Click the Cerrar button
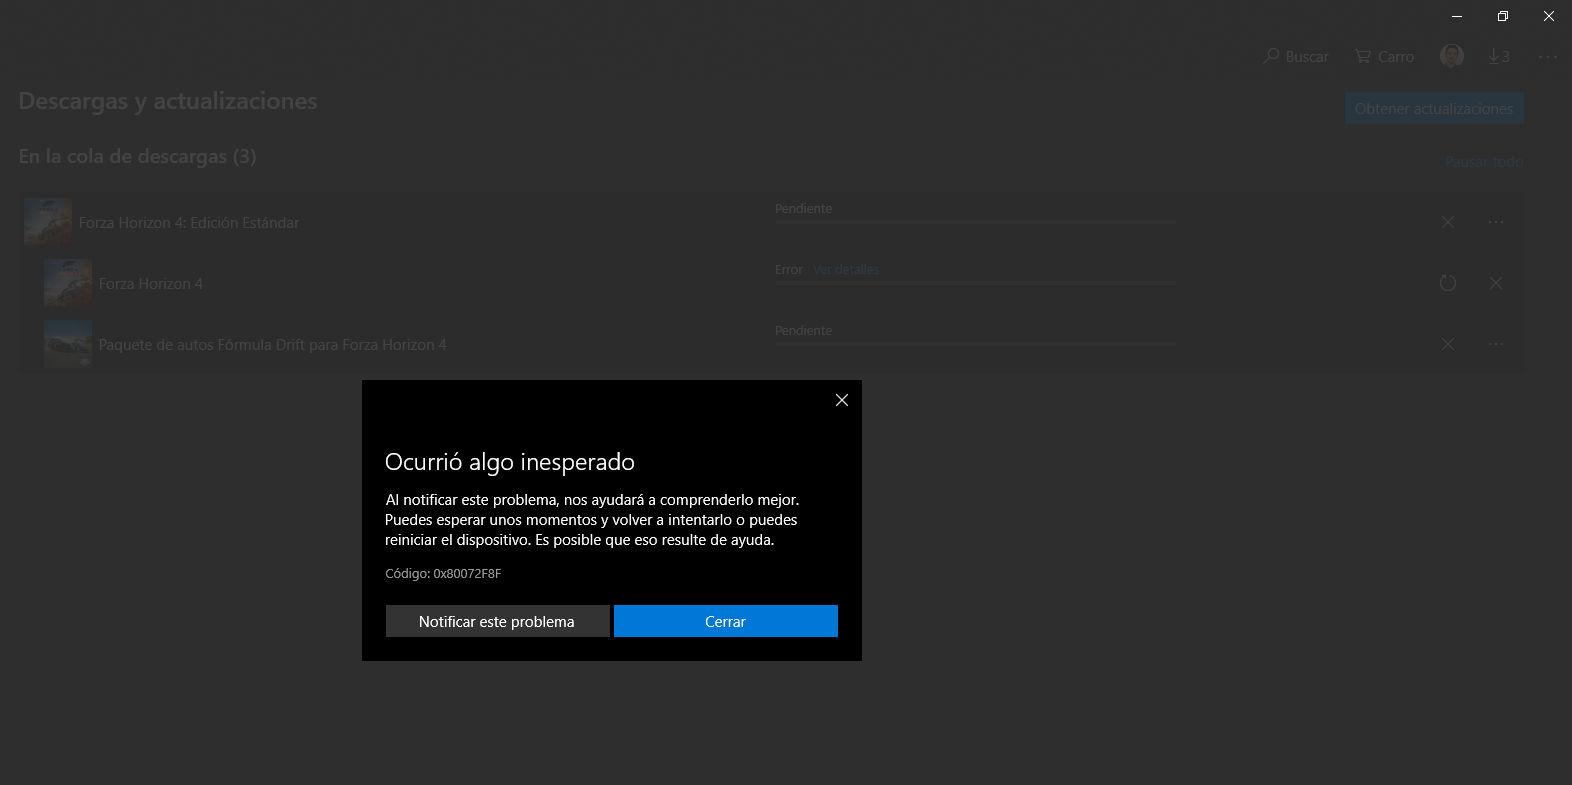The width and height of the screenshot is (1572, 785). point(725,621)
